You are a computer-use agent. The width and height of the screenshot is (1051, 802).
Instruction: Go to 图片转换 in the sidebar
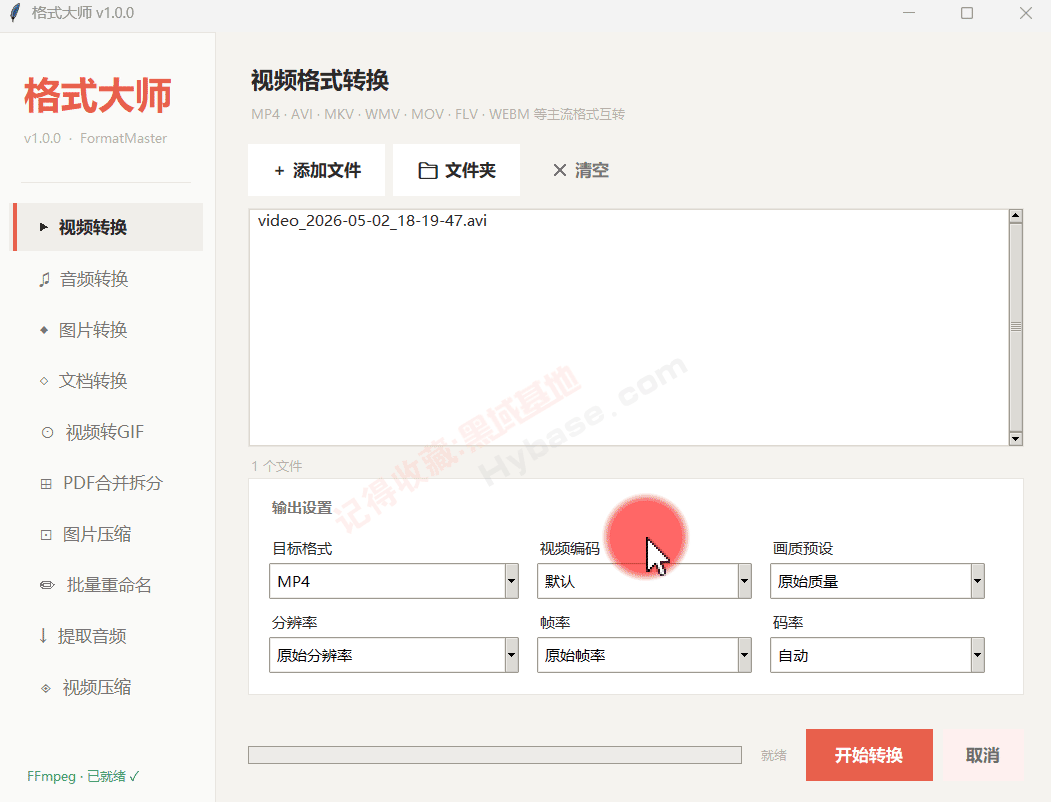tap(108, 330)
